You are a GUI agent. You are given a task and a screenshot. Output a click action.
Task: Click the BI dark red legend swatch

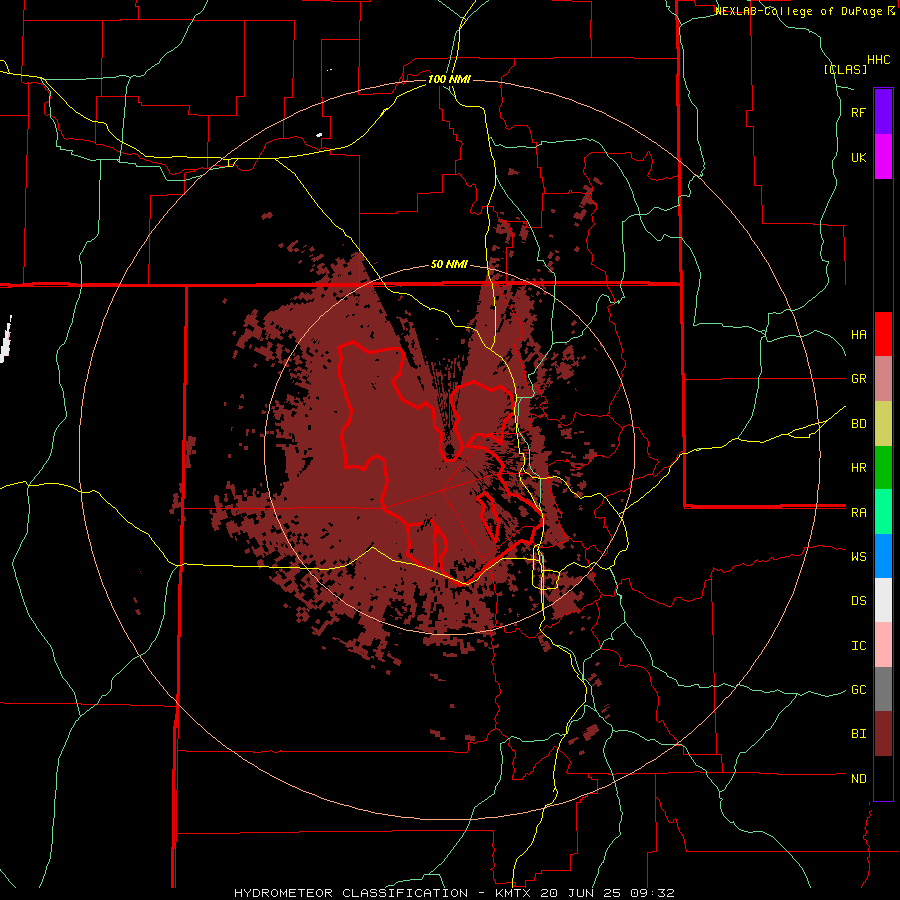pyautogui.click(x=883, y=734)
